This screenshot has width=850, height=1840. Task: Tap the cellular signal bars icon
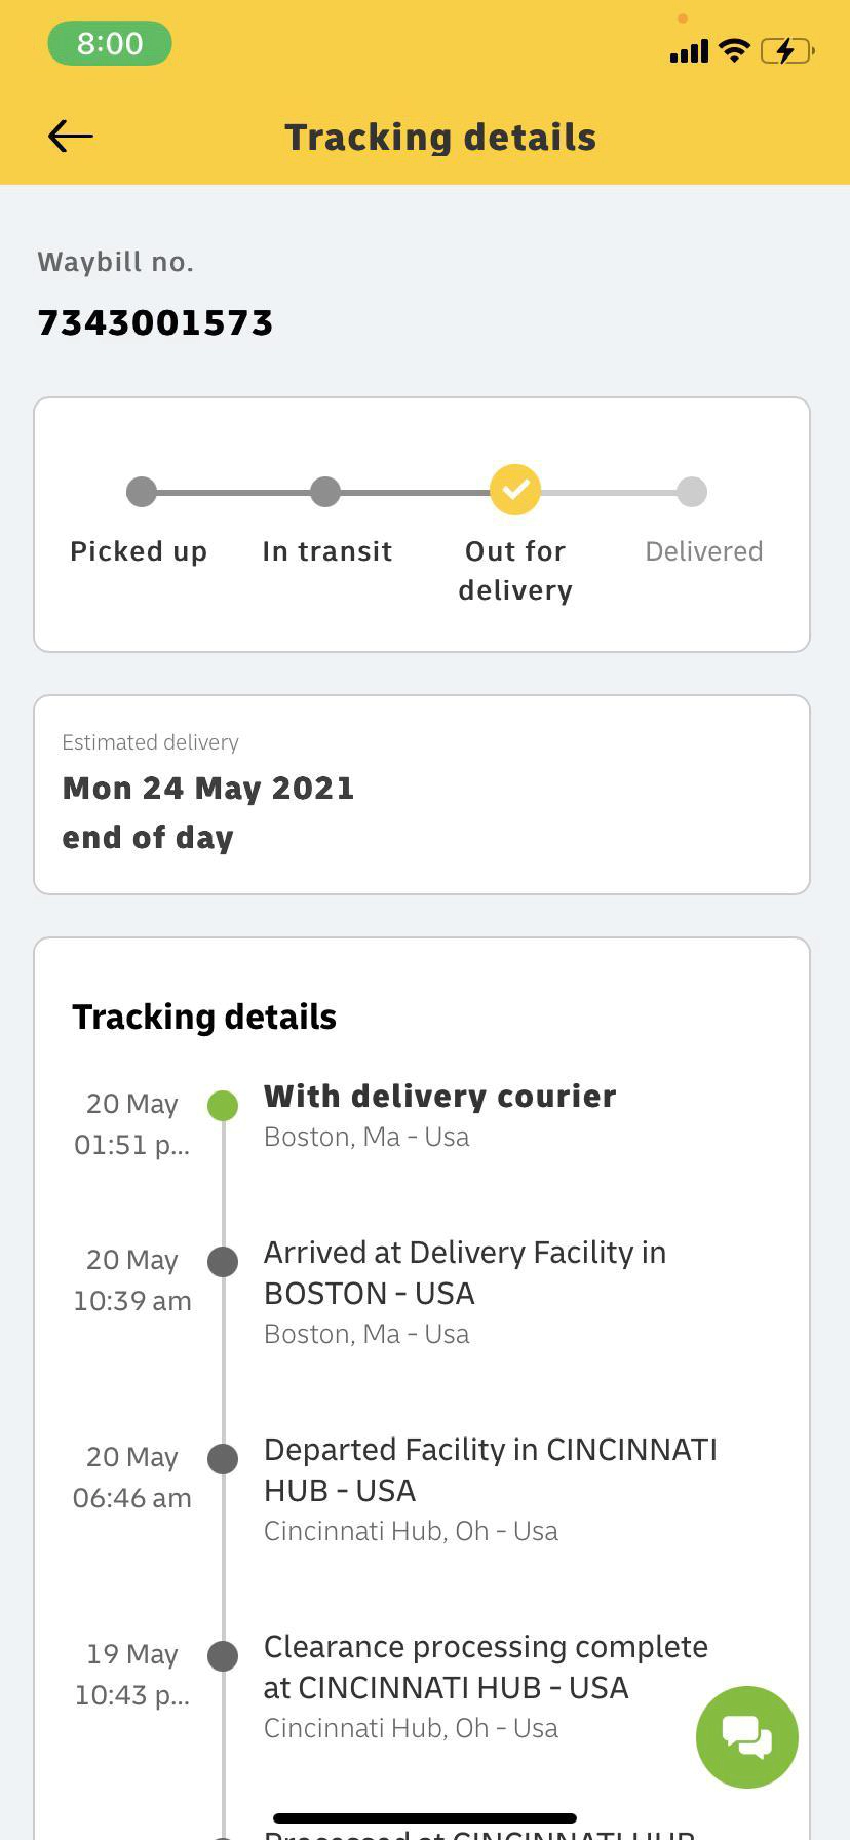coord(689,51)
